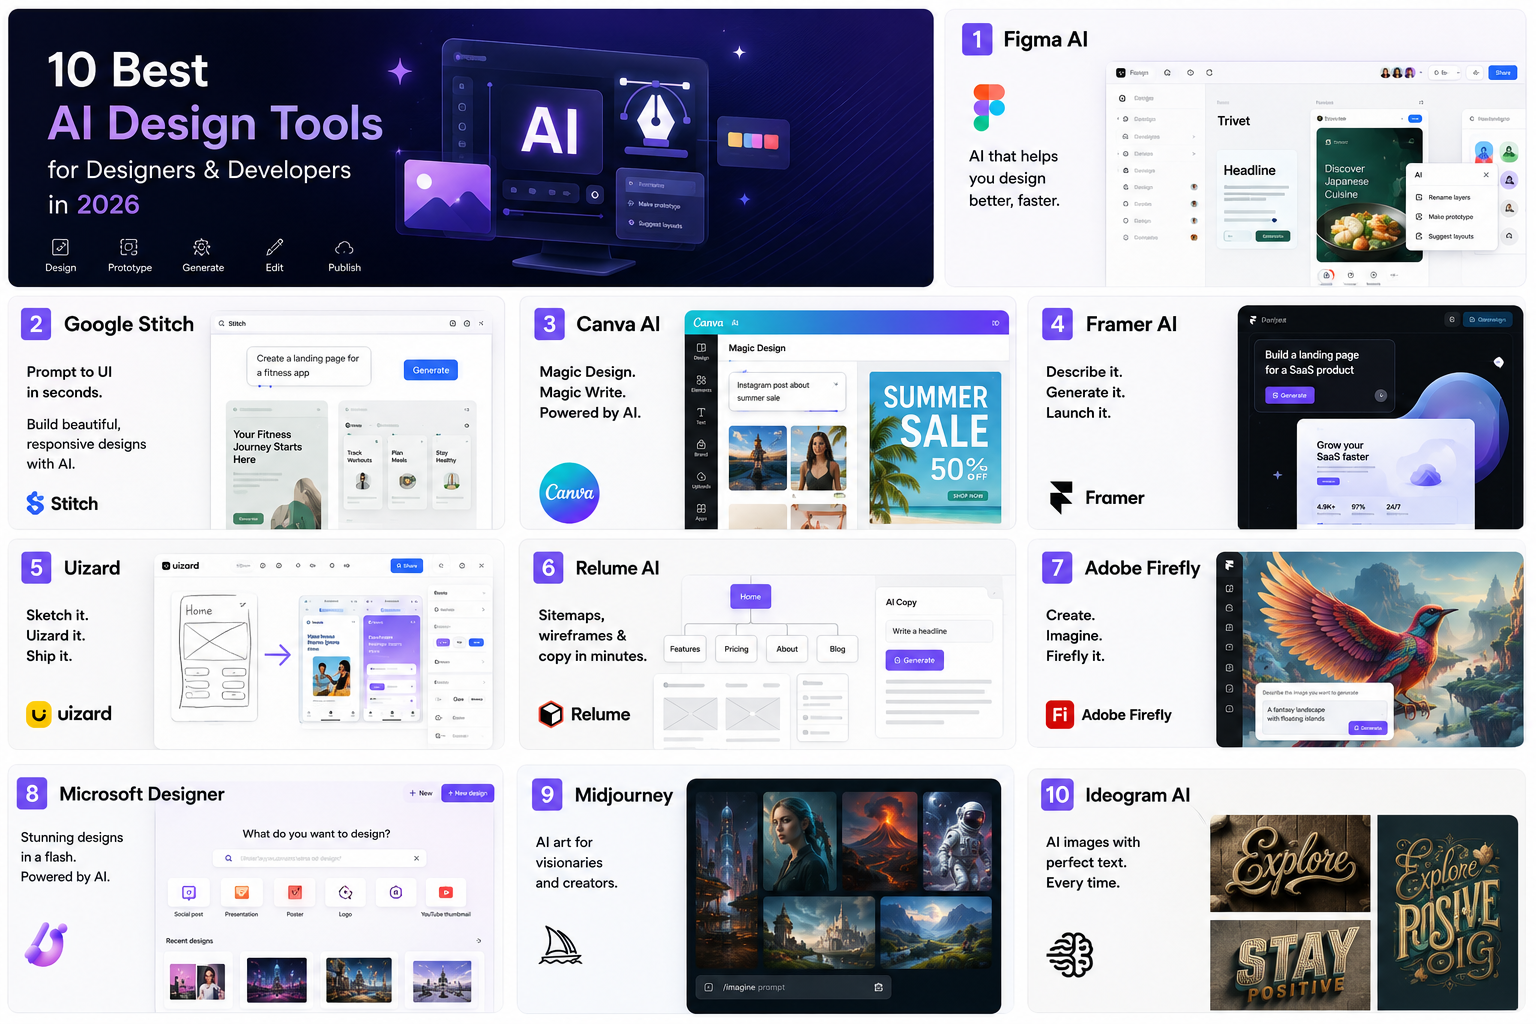Select the Prototype icon in the banner
This screenshot has height=1024, width=1536.
pyautogui.click(x=129, y=247)
